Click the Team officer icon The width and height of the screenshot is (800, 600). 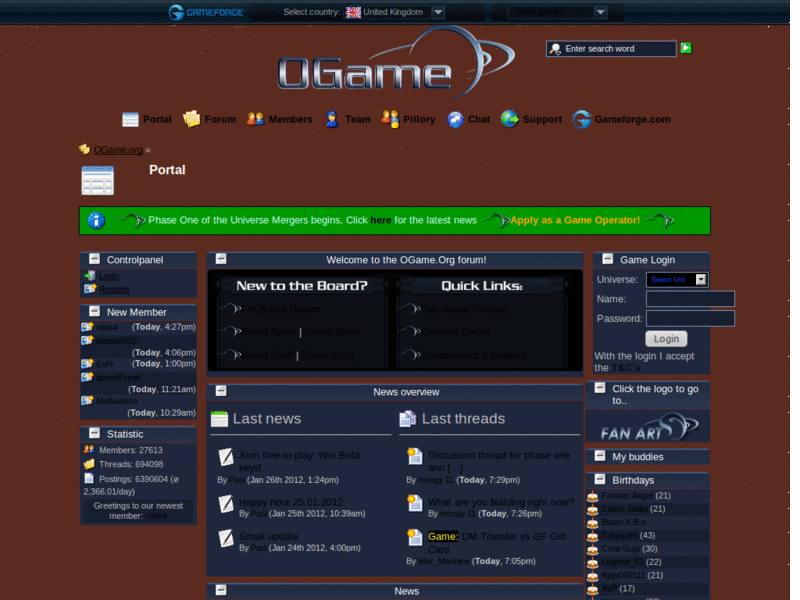click(x=332, y=119)
